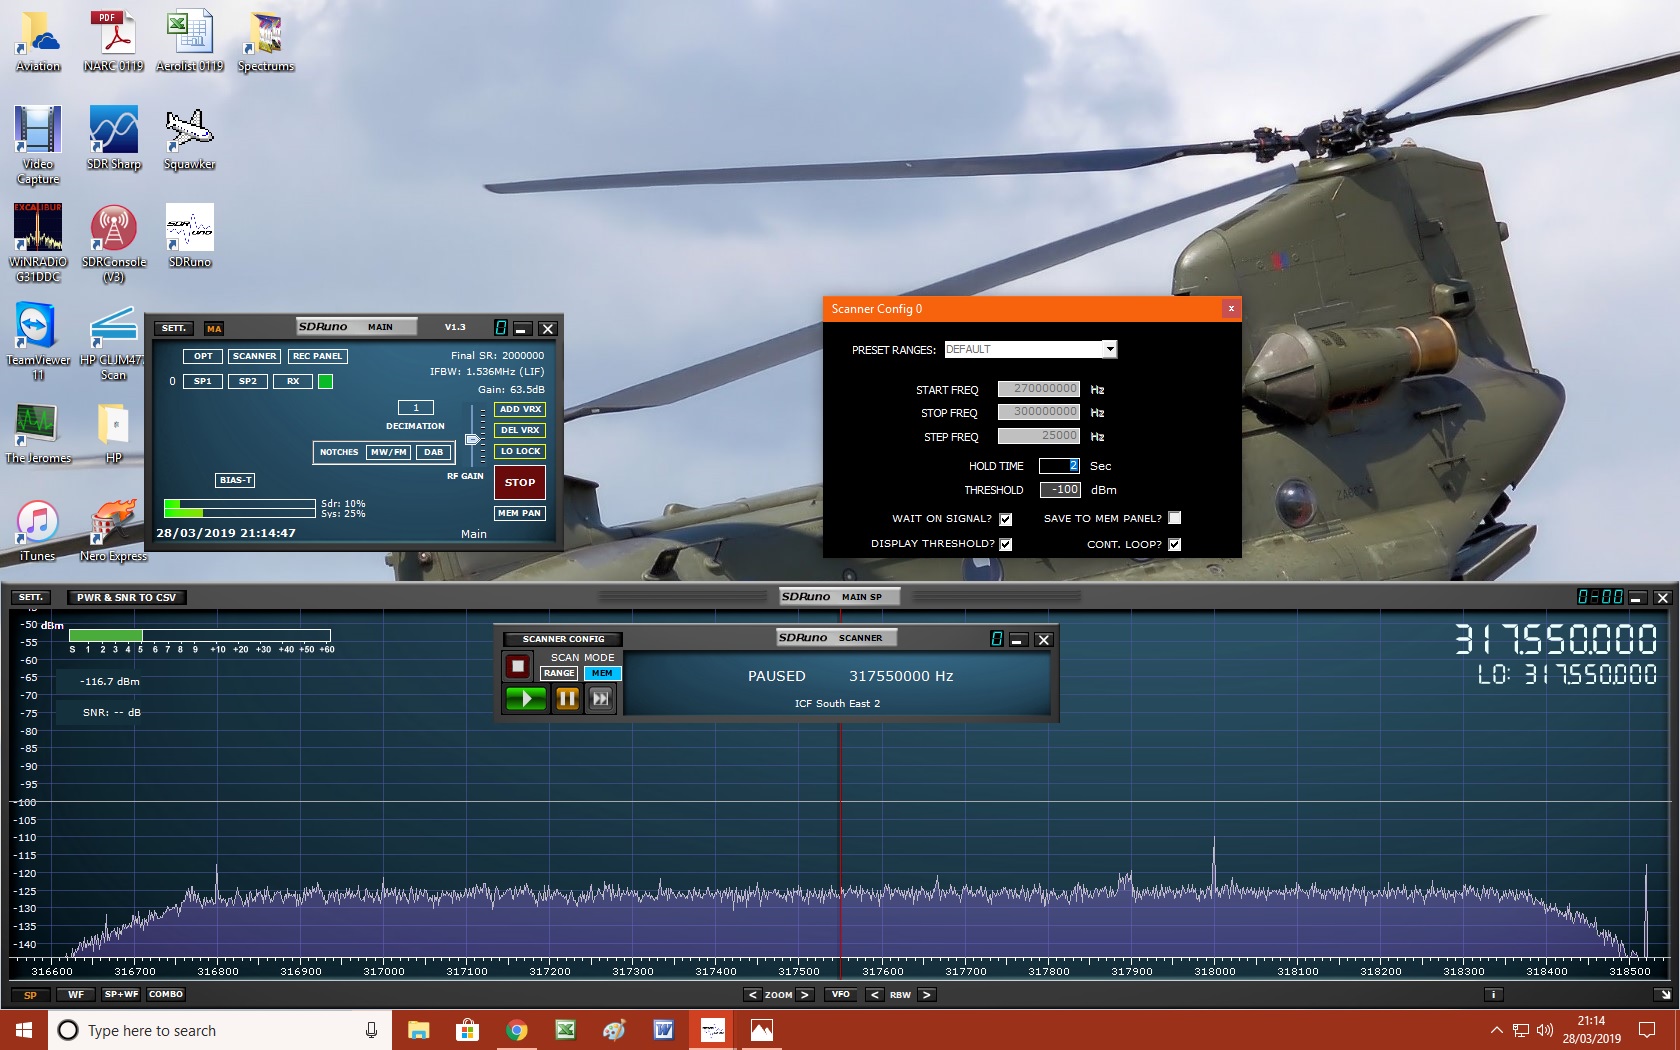Open the SP1 spectrum panel
The image size is (1680, 1050).
[203, 381]
